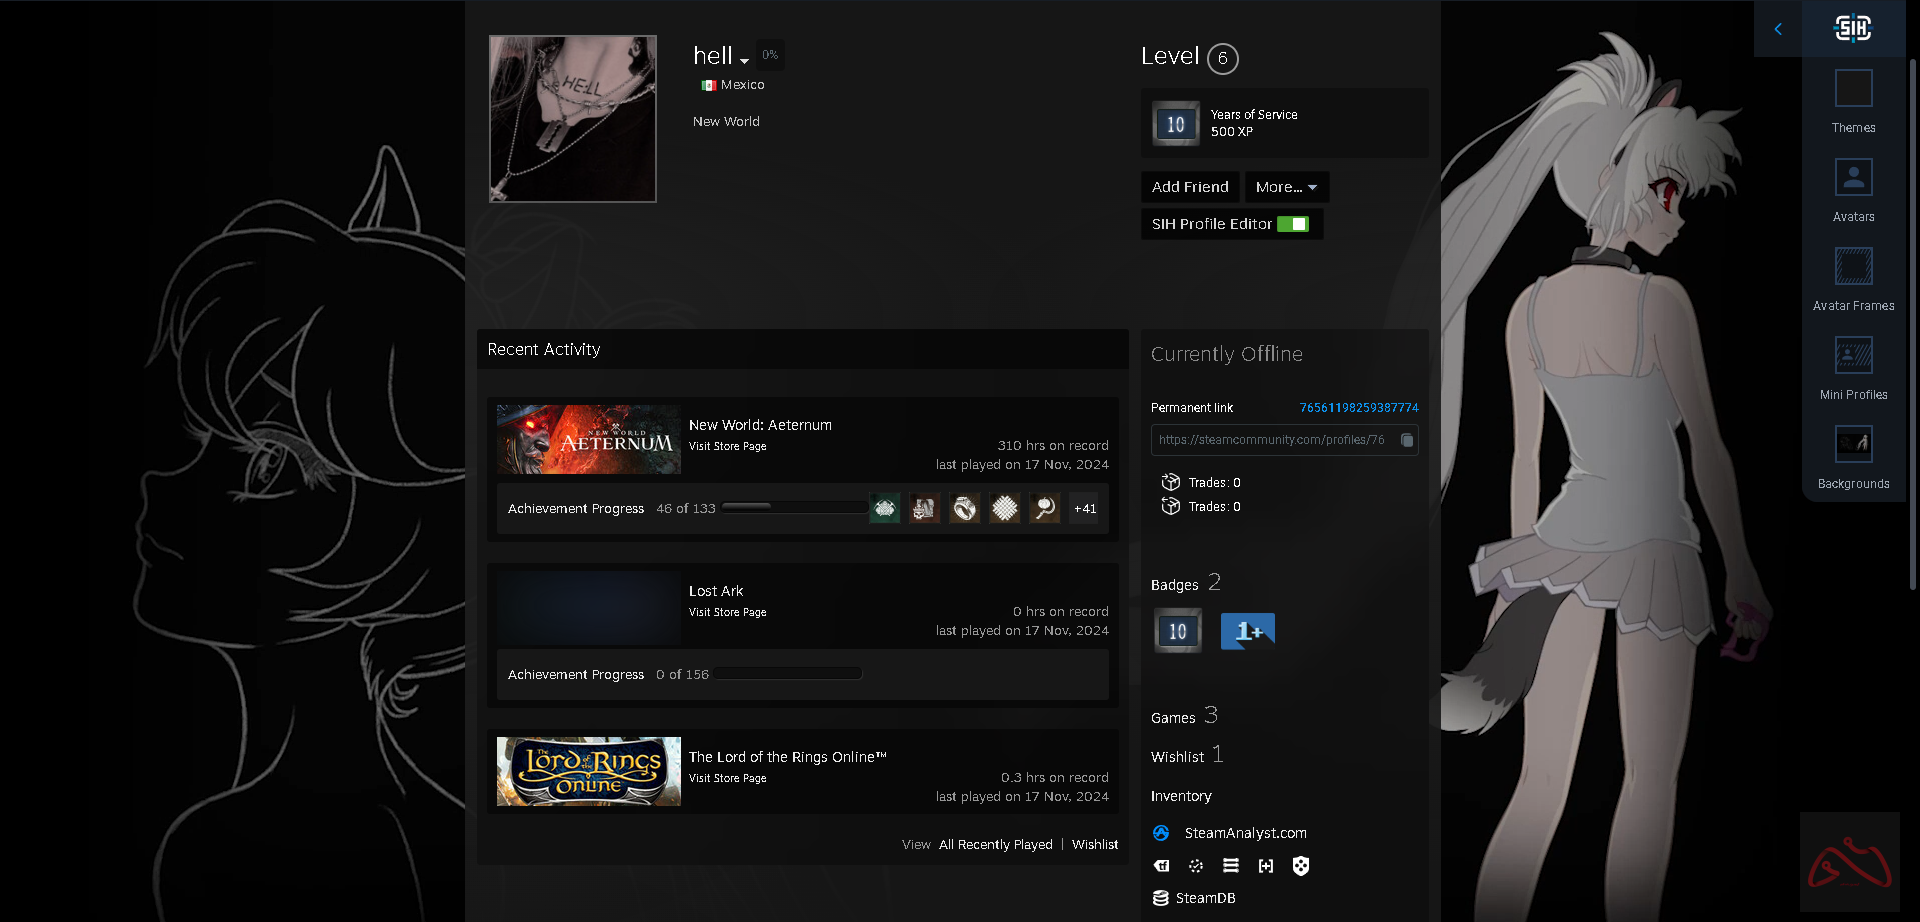Collapse the SIH sidebar with left chevron
The height and width of the screenshot is (922, 1920).
coord(1778,29)
